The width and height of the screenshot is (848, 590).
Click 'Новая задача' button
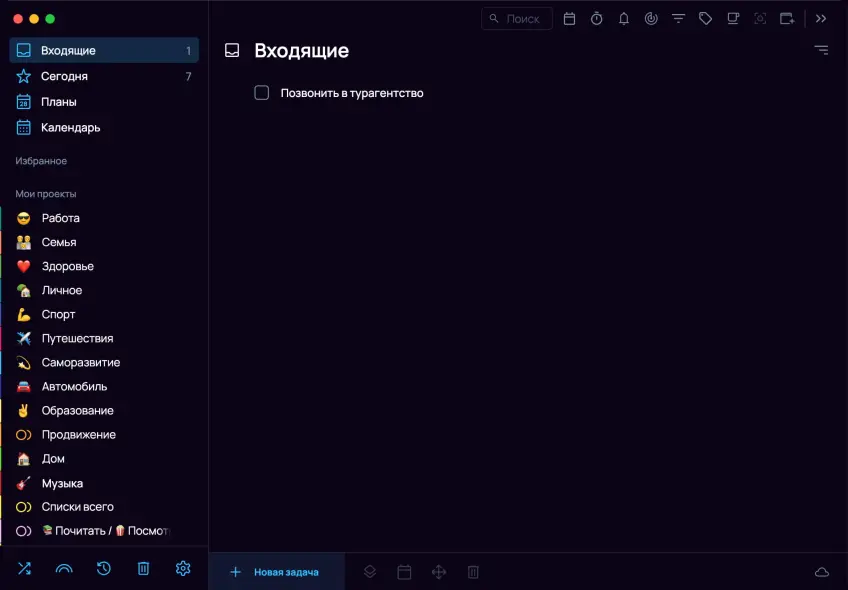(276, 572)
